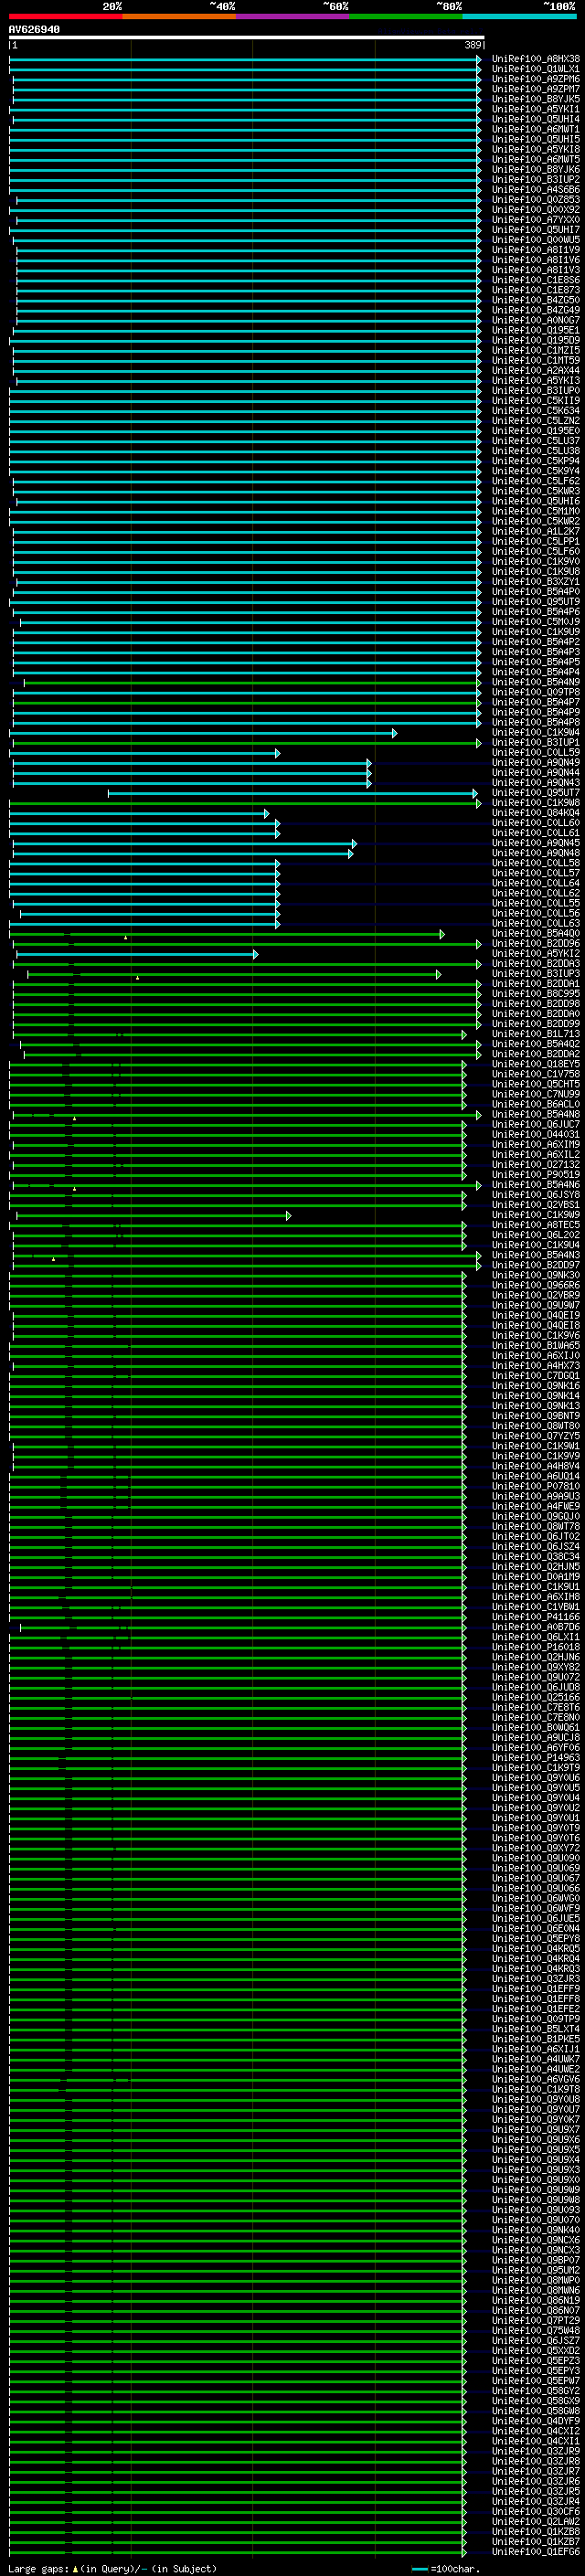Open hit UniRef100_A9ZPM7
This screenshot has width=585, height=2576.
536,89
